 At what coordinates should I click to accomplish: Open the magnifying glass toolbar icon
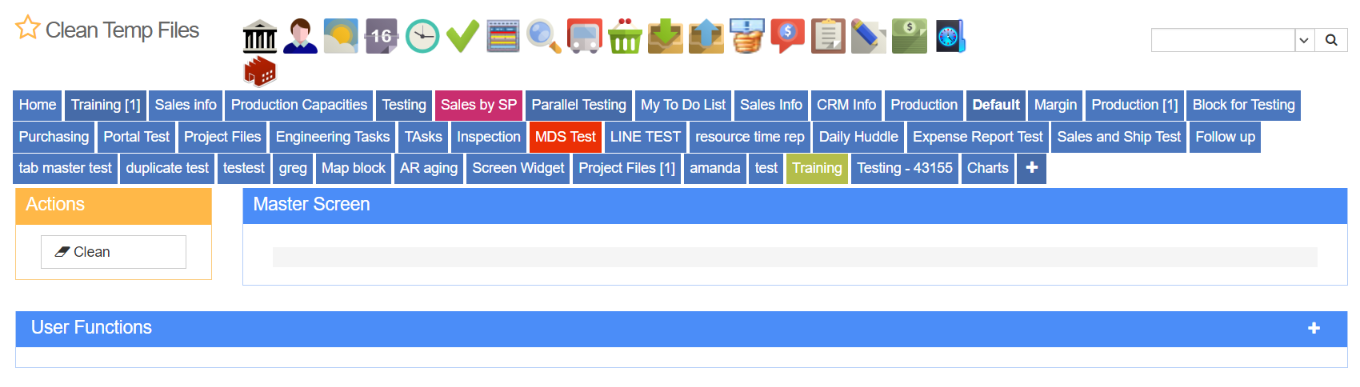point(544,37)
